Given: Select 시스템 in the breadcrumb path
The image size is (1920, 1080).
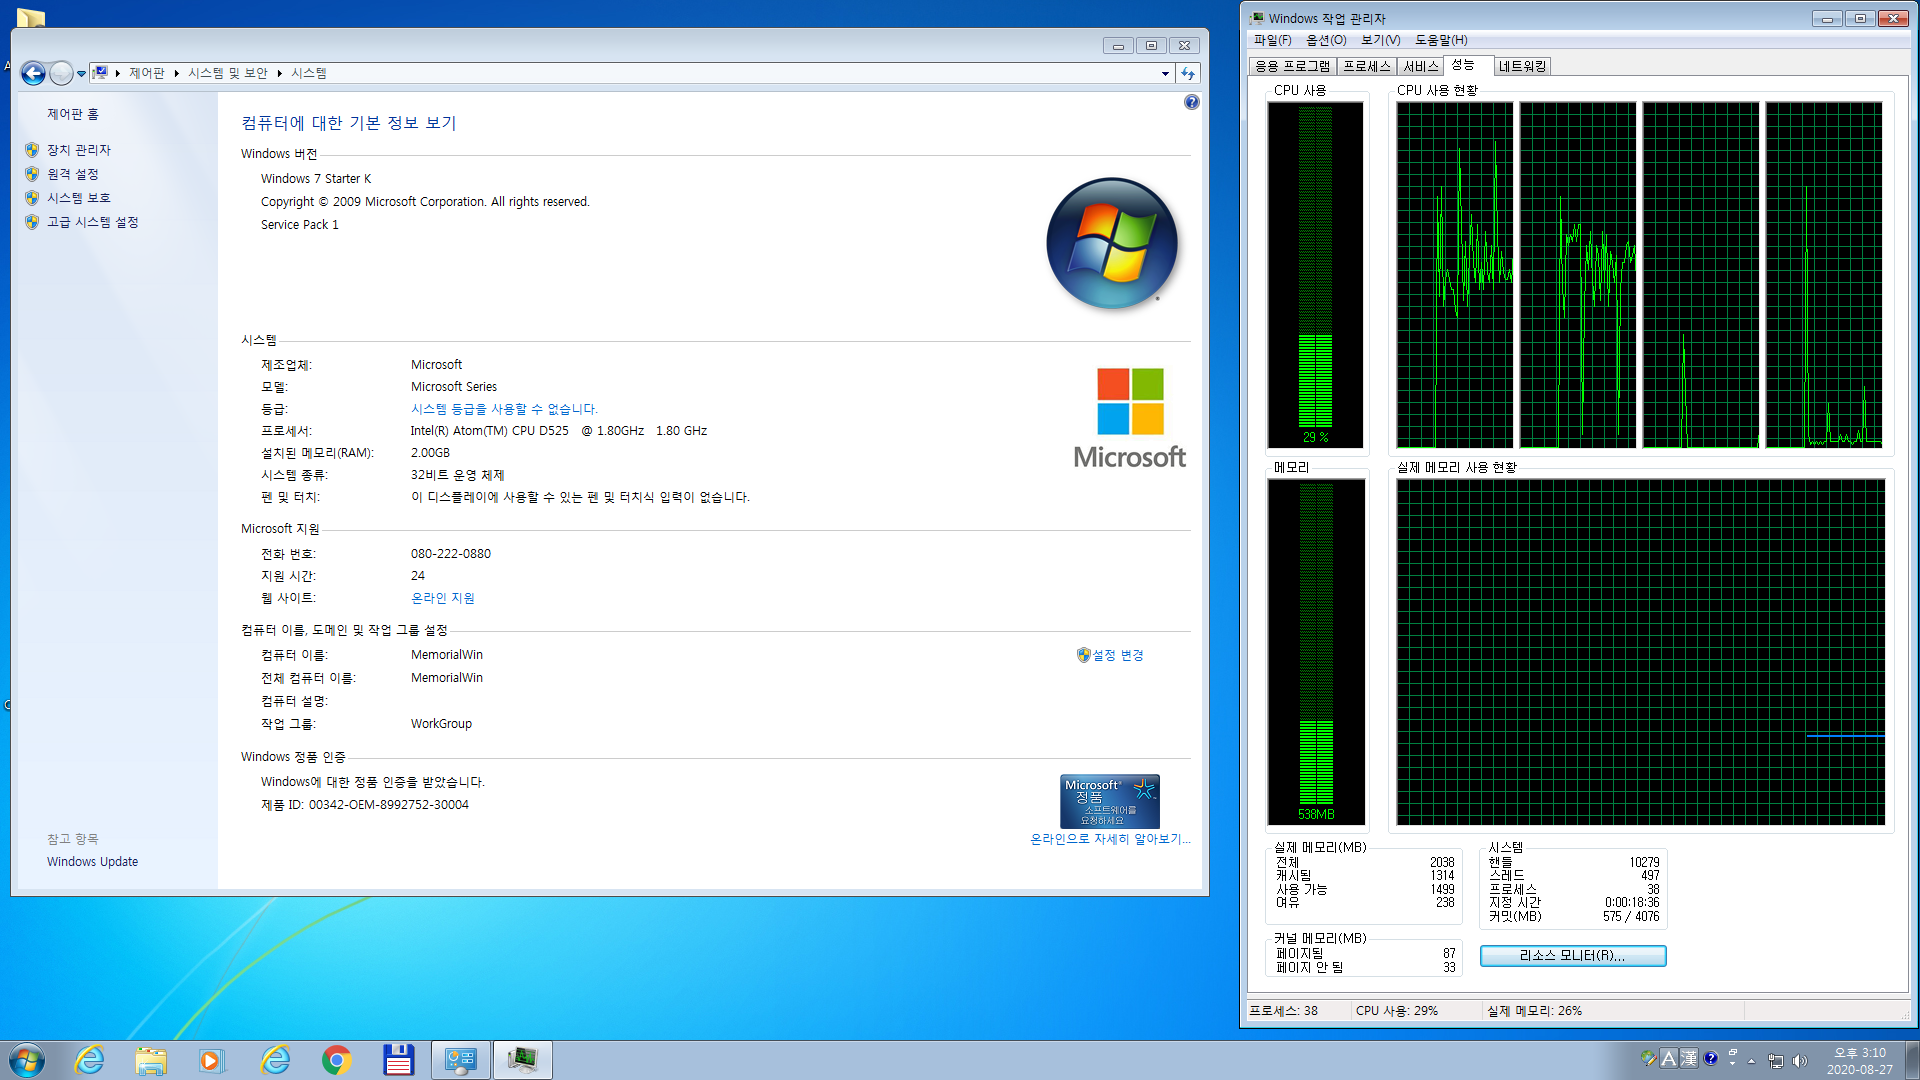Looking at the screenshot, I should coord(309,73).
